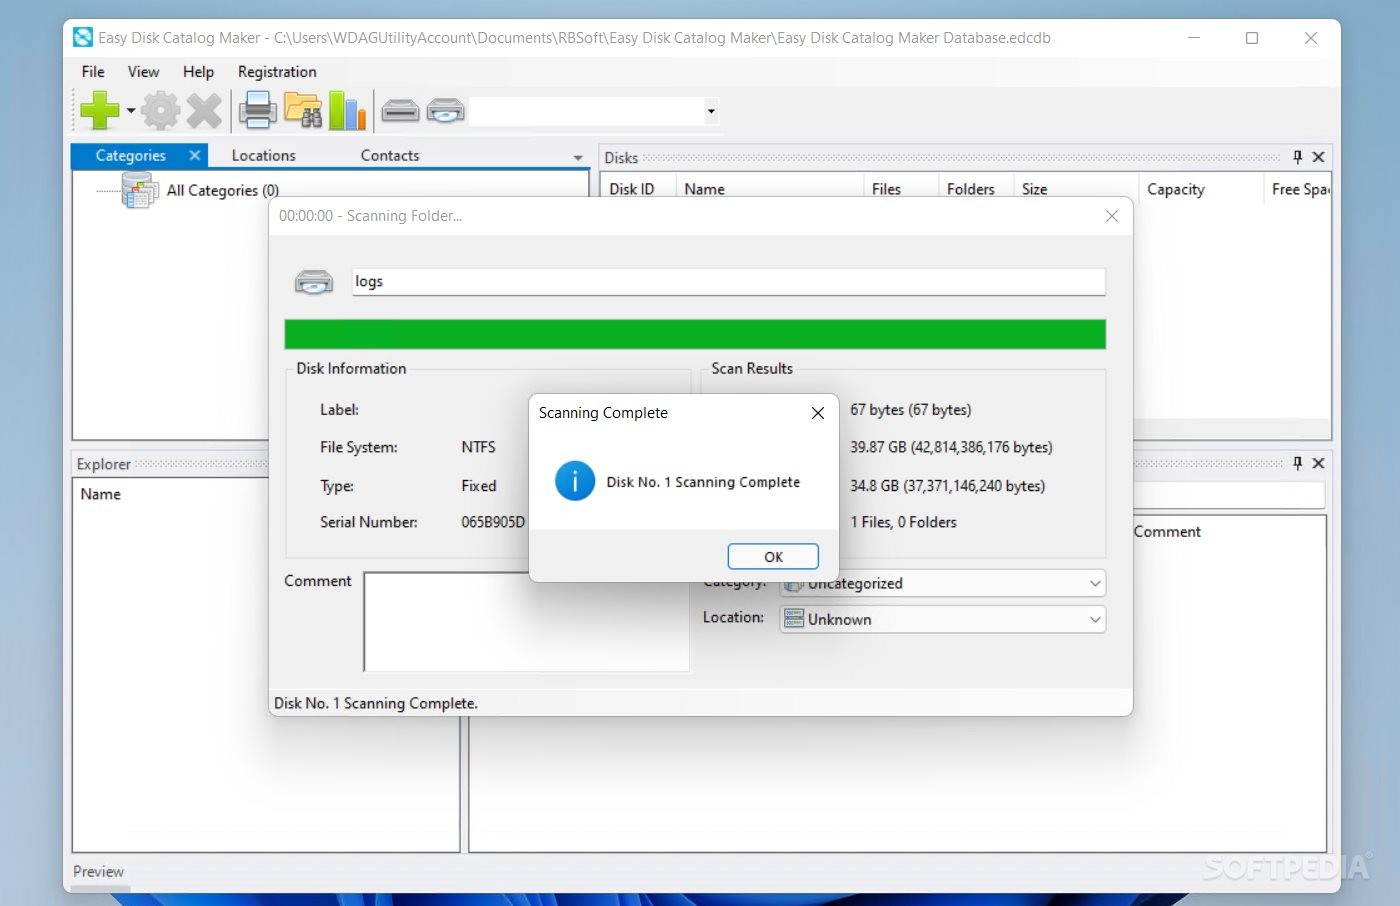Screen dimensions: 1400x906
Task: Open the dropdown arrow beside the green plus
Action: pos(131,111)
